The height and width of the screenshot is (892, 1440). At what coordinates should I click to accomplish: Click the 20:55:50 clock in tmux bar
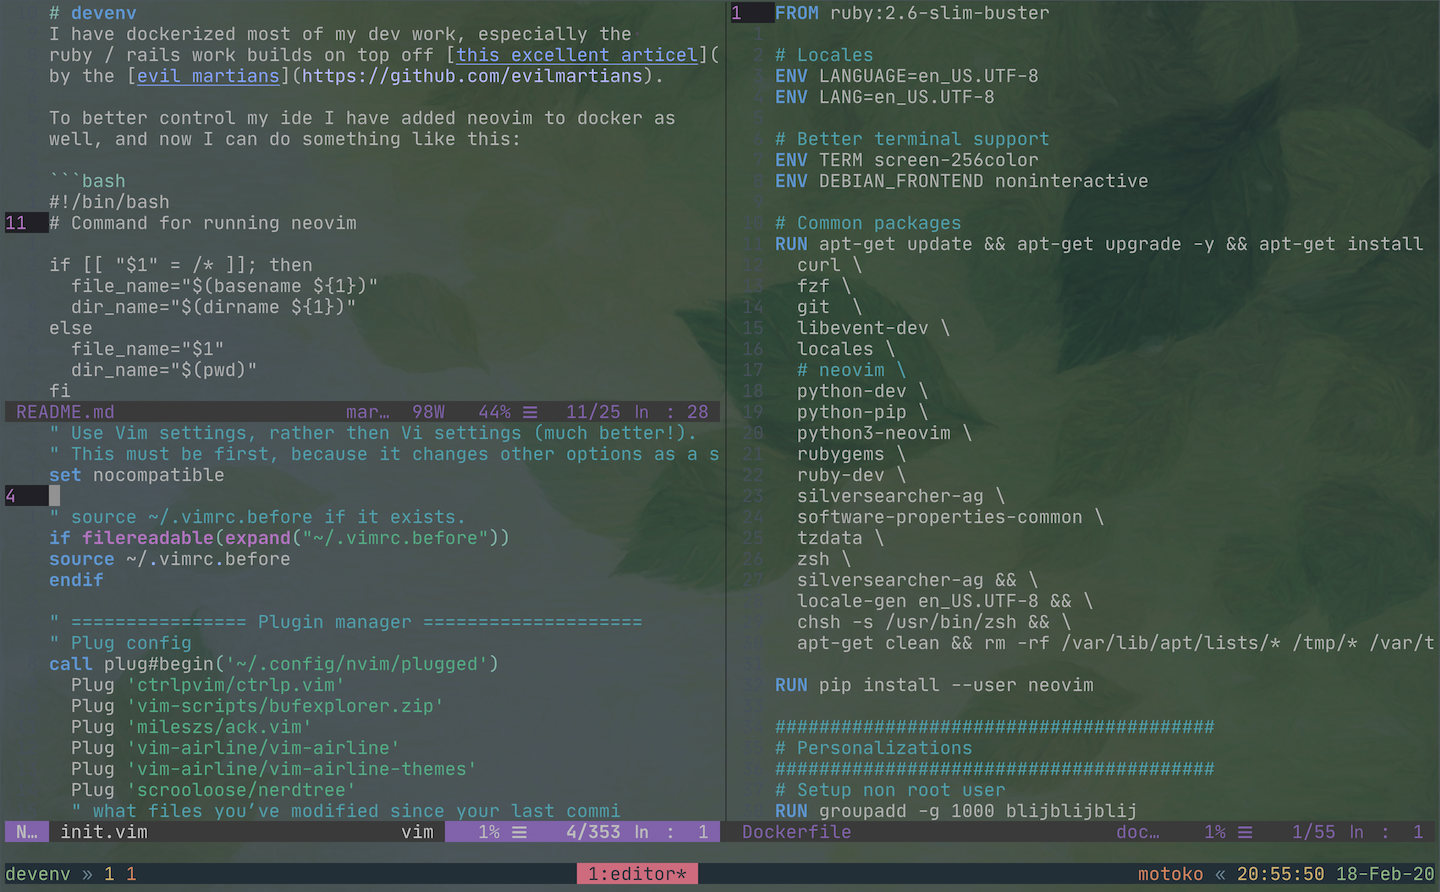[x=1280, y=874]
